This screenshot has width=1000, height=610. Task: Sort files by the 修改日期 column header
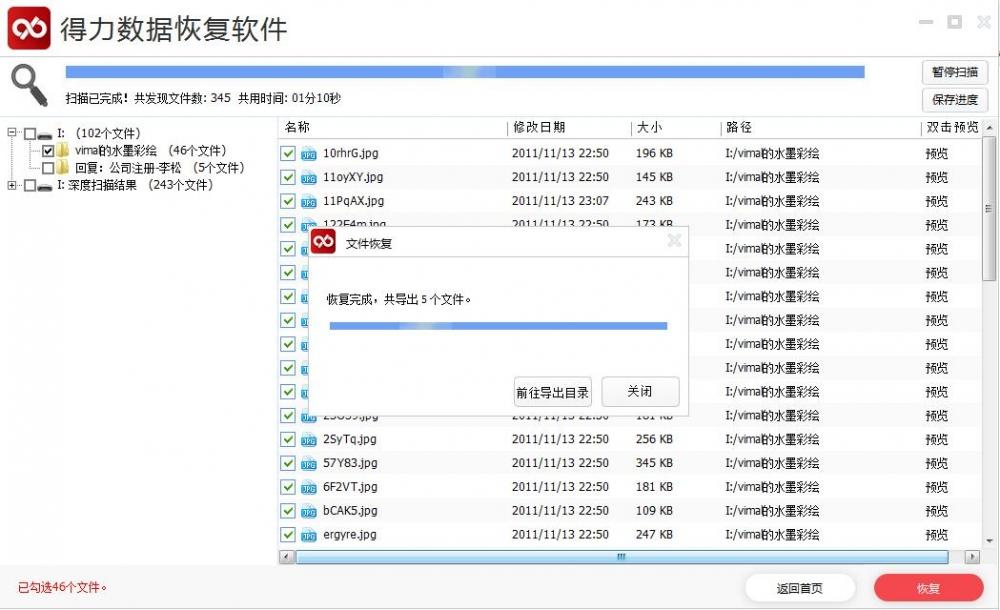[x=540, y=127]
